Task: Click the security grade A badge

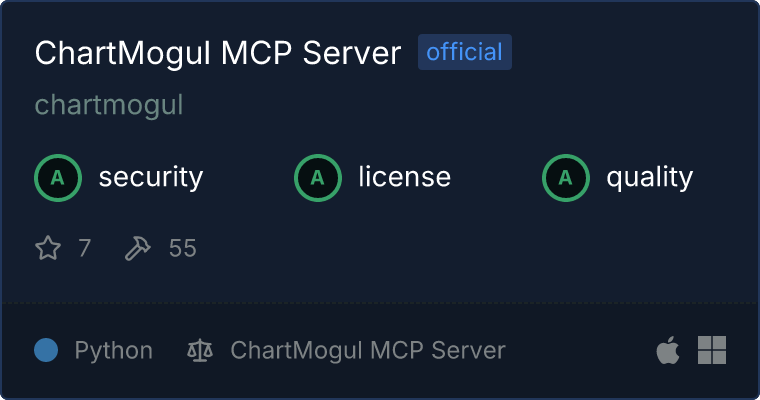Action: coord(58,178)
